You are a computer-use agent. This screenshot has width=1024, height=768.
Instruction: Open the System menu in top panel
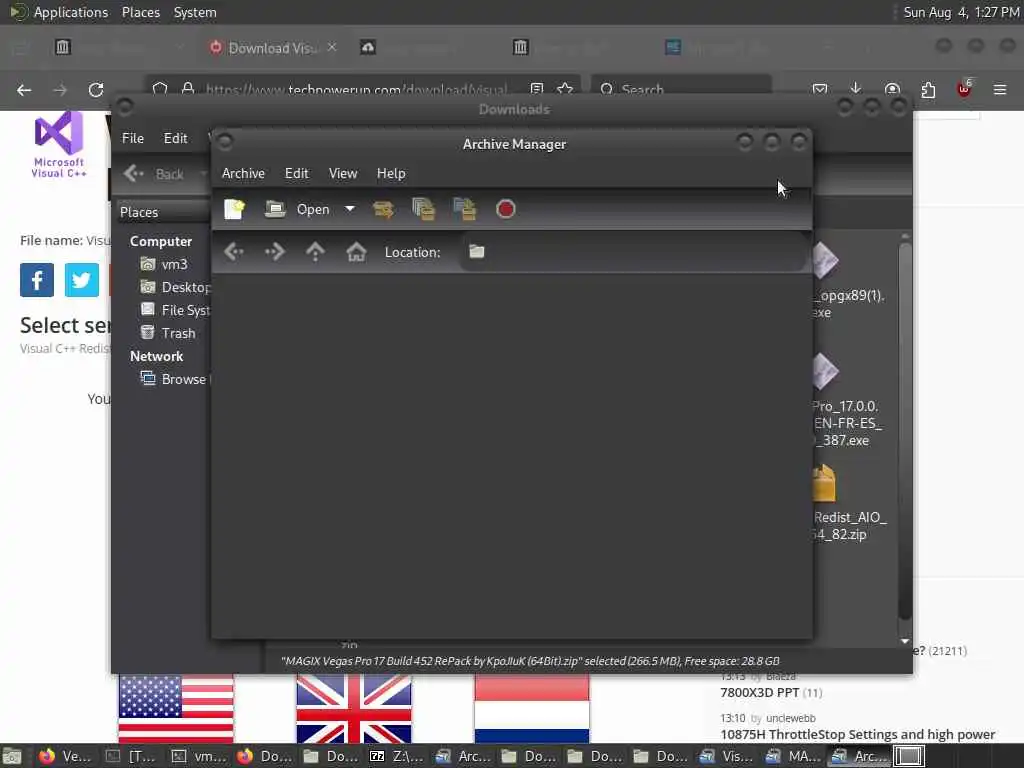coord(195,12)
